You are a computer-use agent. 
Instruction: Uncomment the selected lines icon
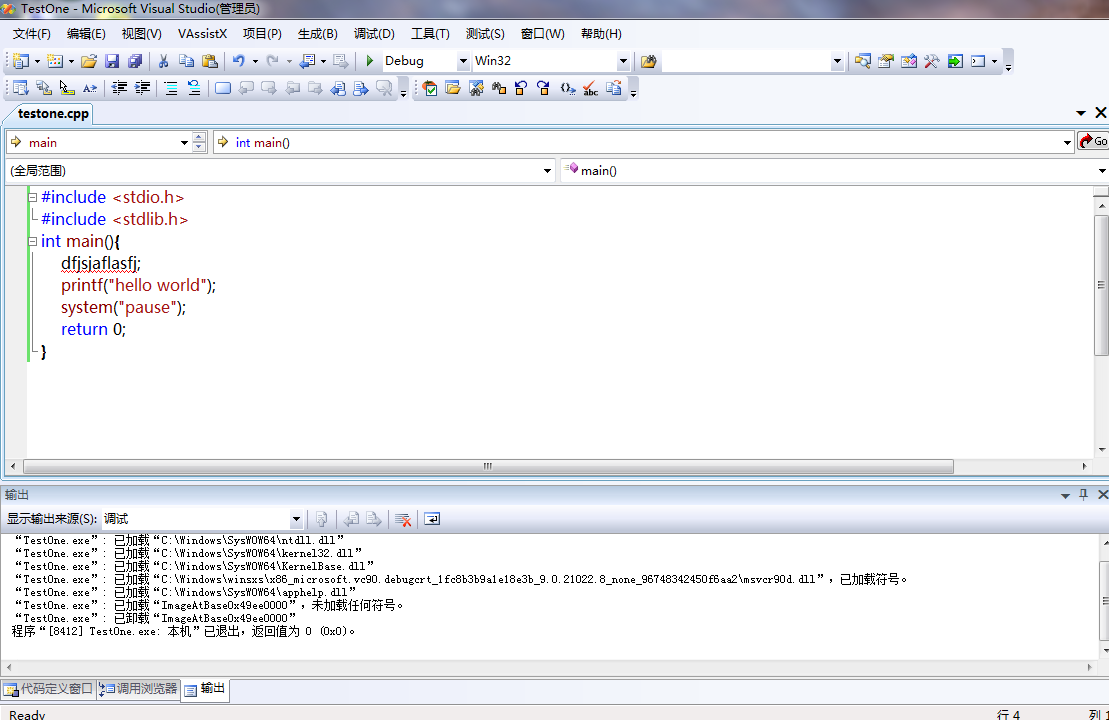(194, 88)
